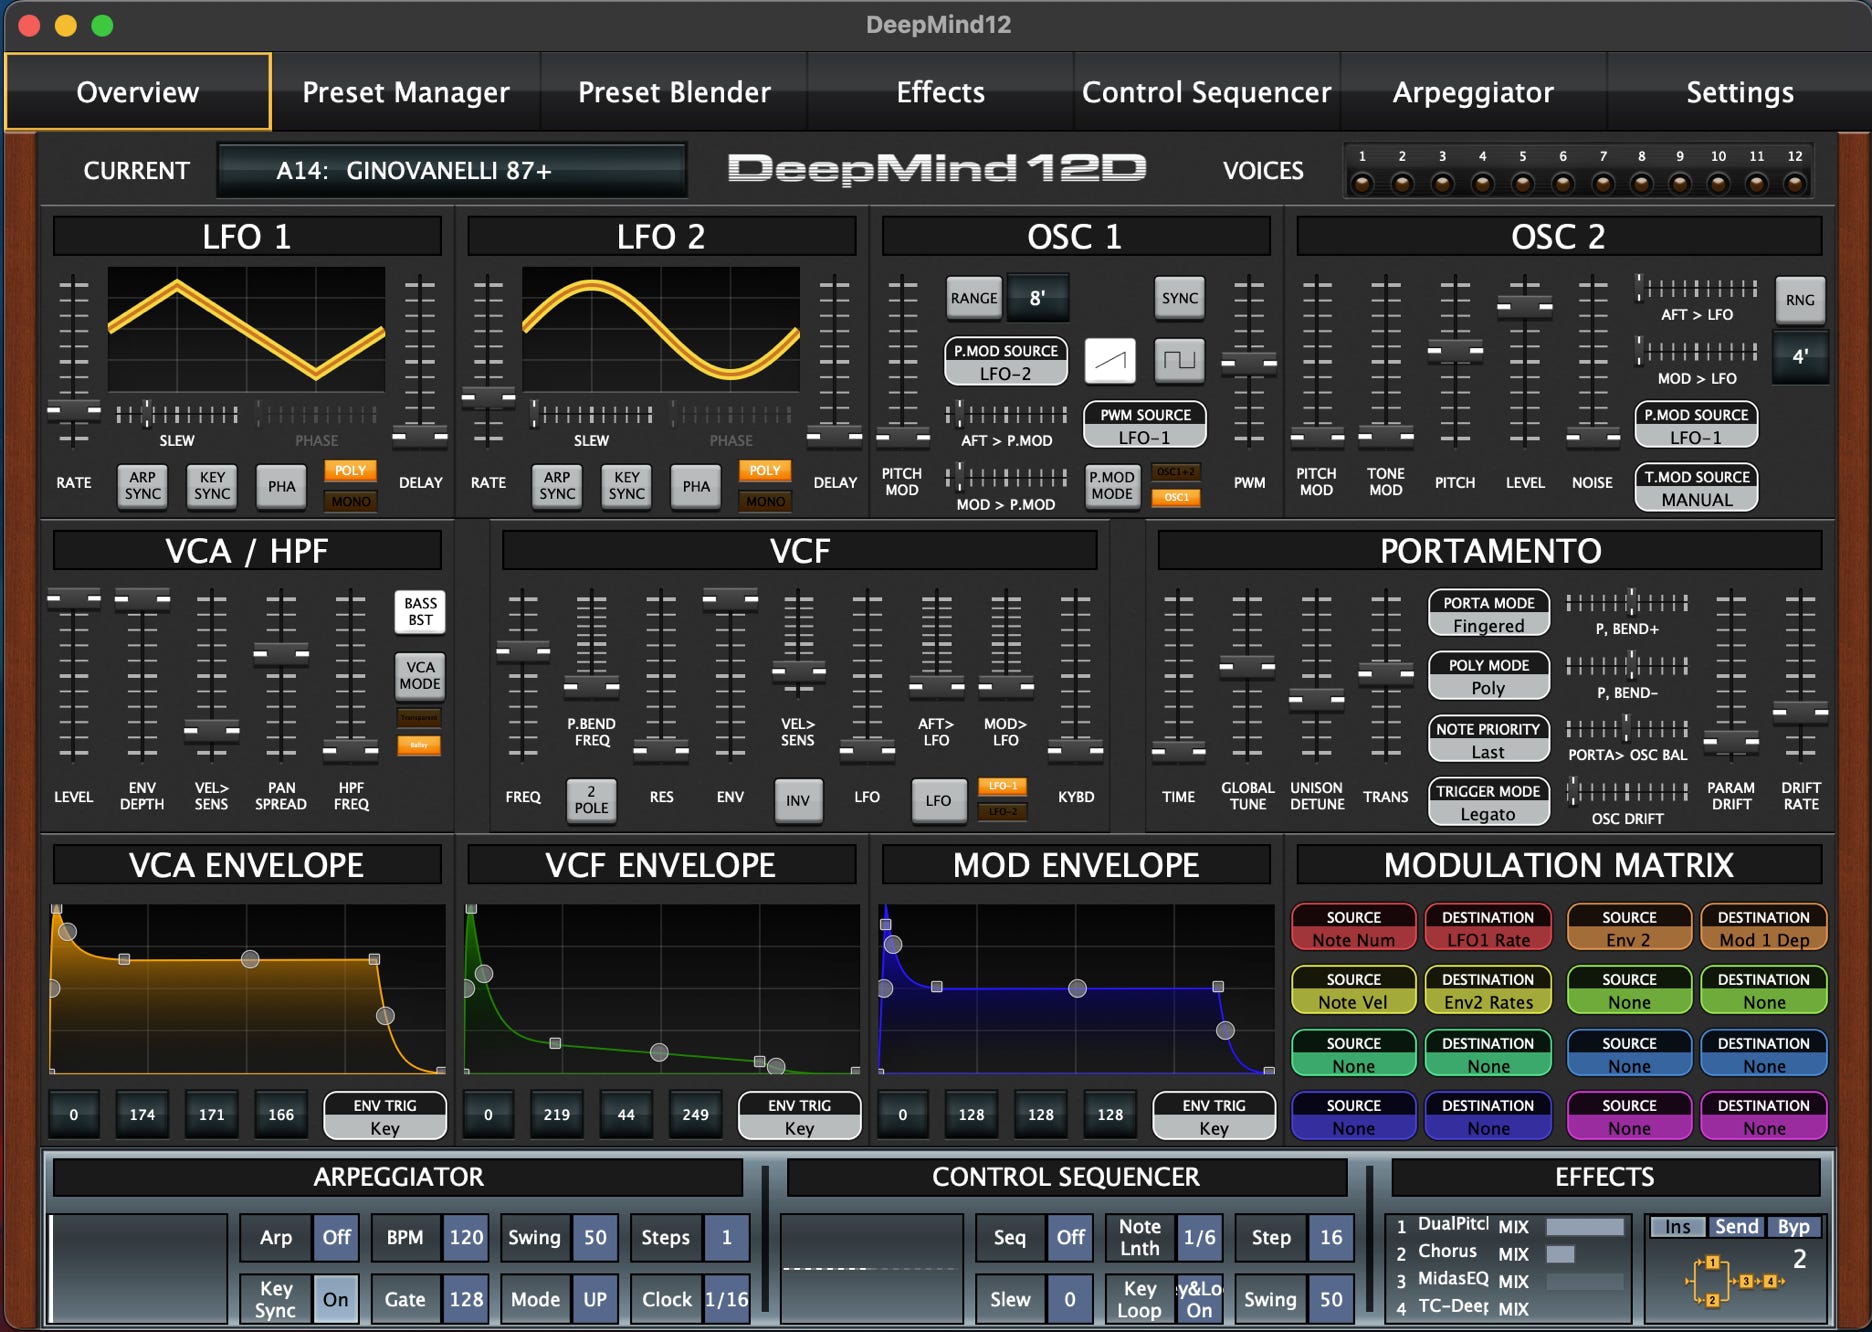This screenshot has height=1332, width=1872.
Task: Open DESTINATION Env2 Rates selector
Action: [1488, 990]
